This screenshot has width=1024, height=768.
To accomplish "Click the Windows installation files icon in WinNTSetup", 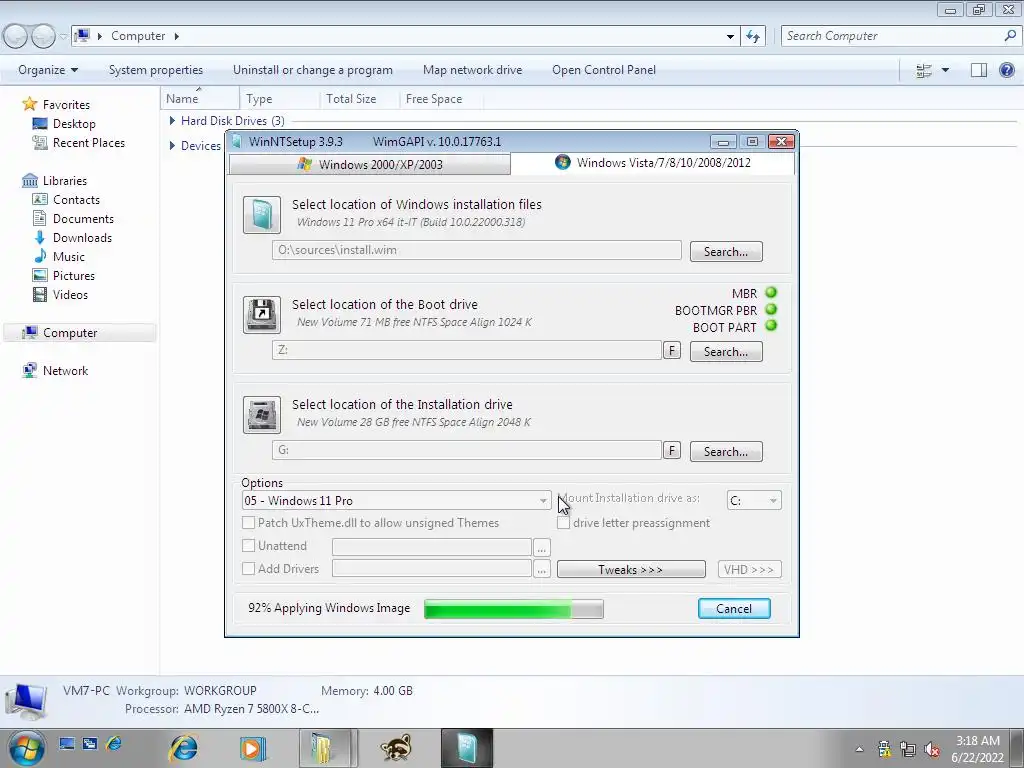I will [x=262, y=215].
